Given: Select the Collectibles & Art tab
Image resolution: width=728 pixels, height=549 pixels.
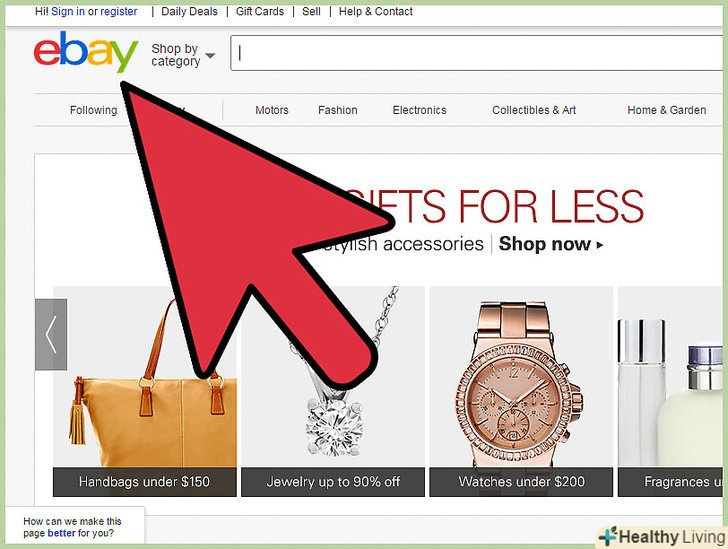Looking at the screenshot, I should [x=534, y=110].
